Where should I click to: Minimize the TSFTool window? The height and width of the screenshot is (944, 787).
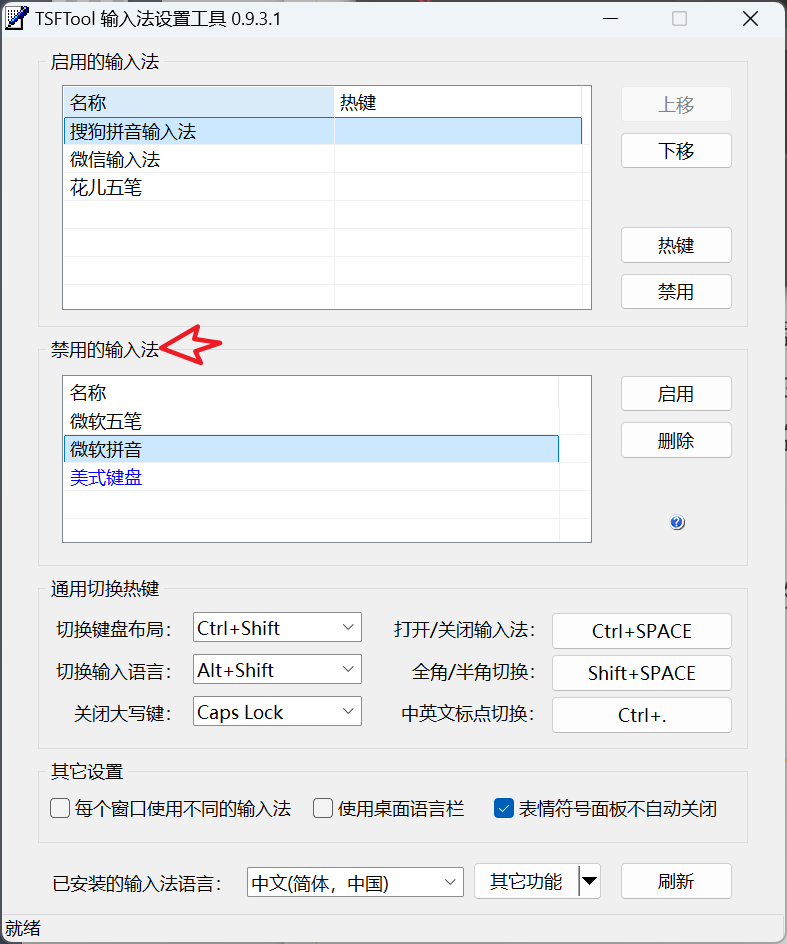pos(611,19)
